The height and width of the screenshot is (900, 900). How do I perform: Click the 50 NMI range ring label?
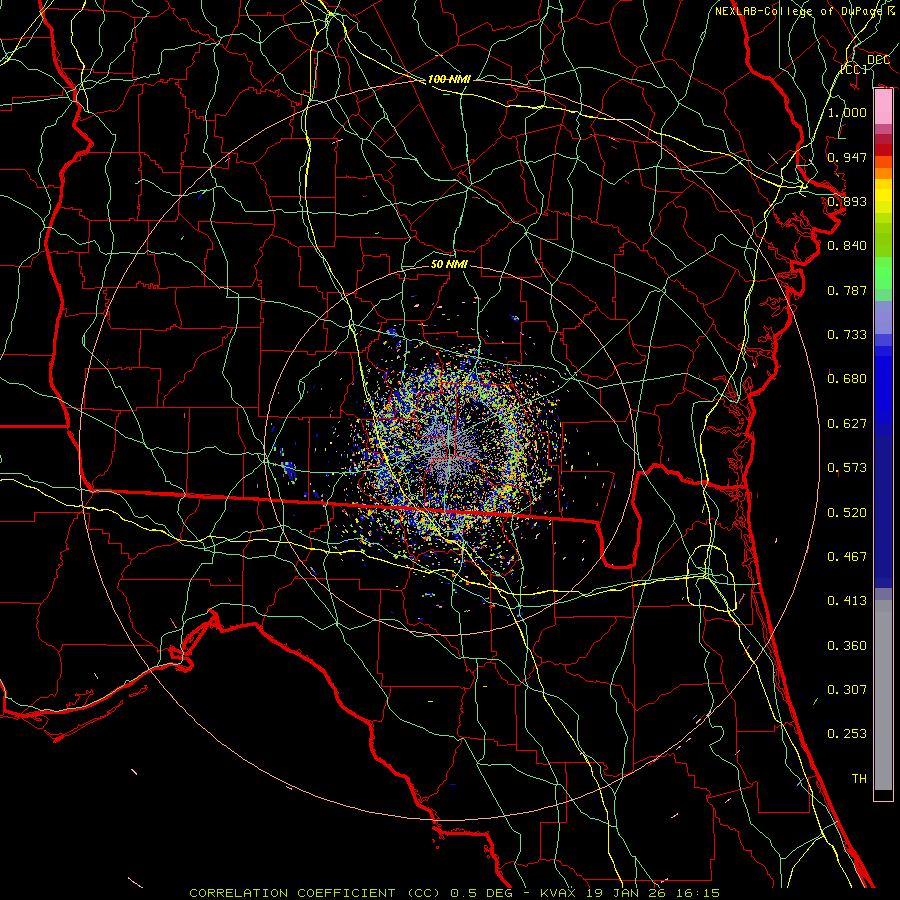coord(449,264)
